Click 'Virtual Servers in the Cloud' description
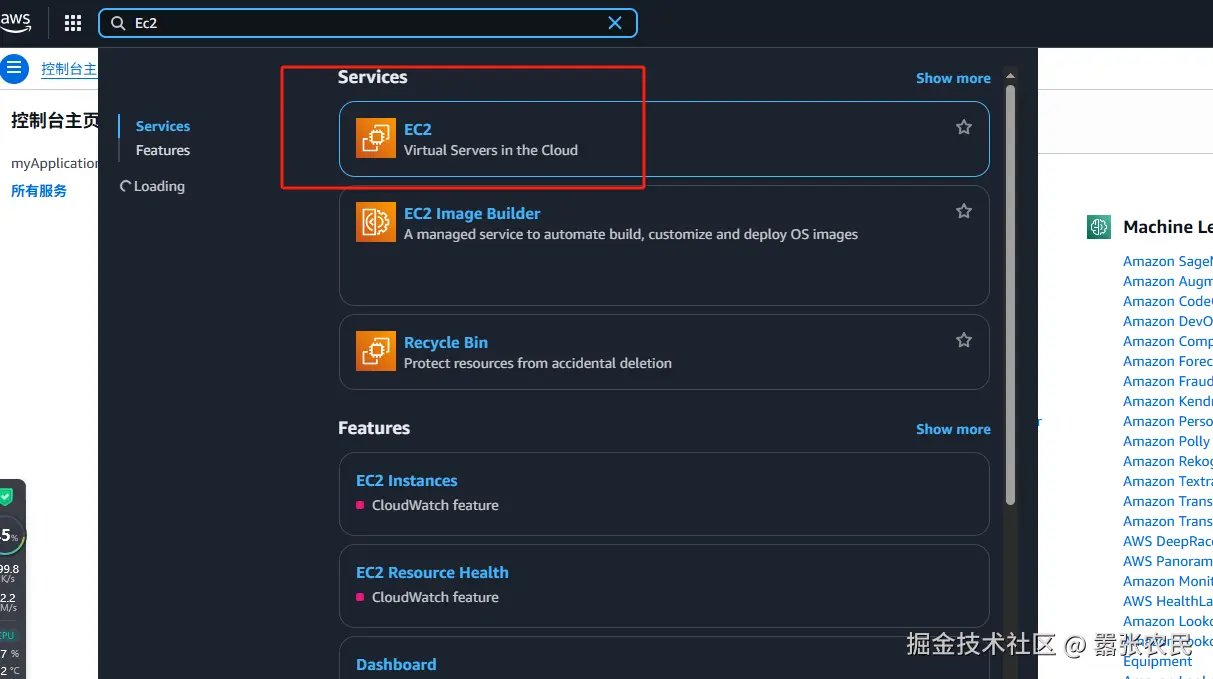The image size is (1213, 679). point(491,150)
